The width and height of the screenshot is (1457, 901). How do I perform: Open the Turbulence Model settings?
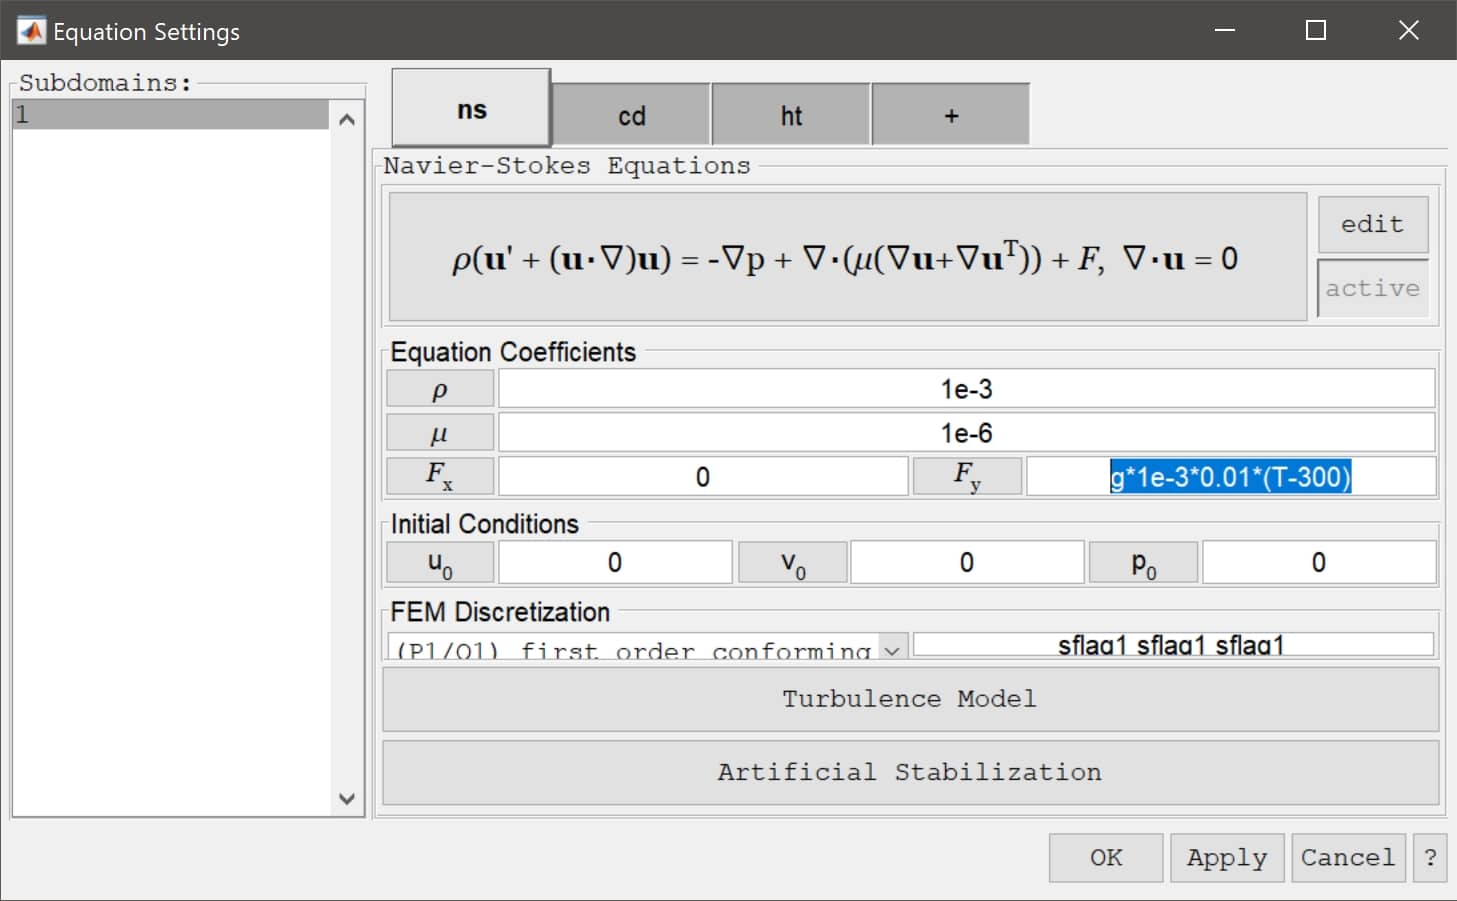tap(910, 699)
